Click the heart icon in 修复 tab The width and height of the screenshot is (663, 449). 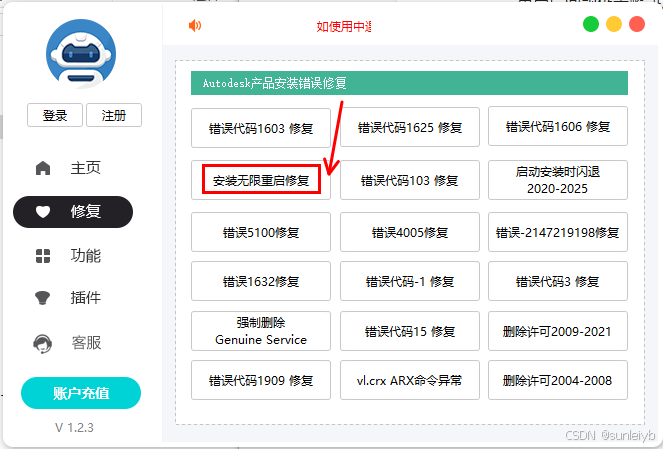click(x=43, y=211)
